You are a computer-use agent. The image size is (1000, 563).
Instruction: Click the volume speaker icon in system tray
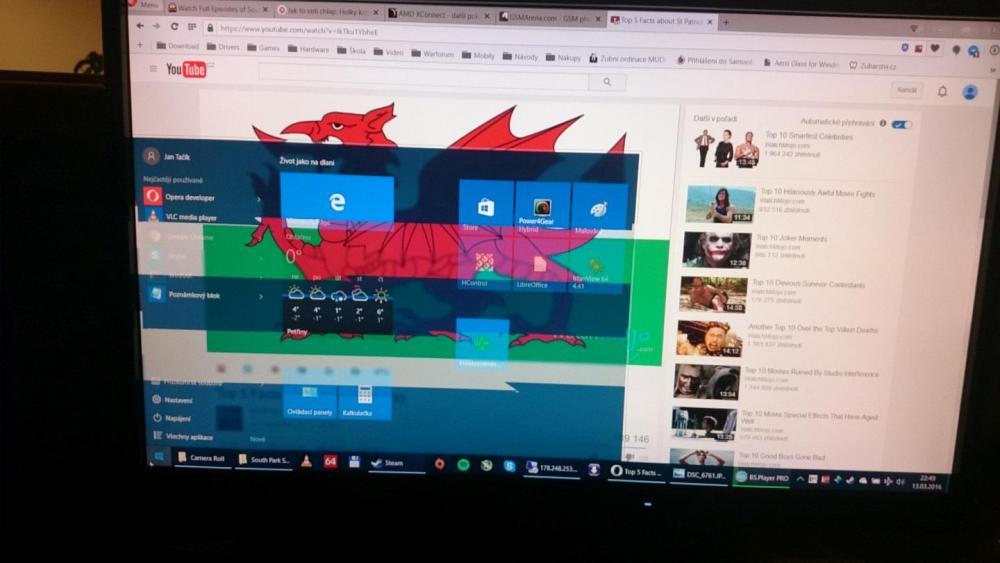pyautogui.click(x=900, y=481)
